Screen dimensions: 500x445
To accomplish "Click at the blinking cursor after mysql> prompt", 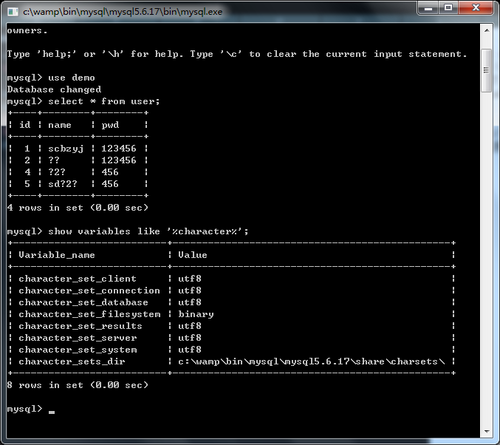I will point(52,412).
